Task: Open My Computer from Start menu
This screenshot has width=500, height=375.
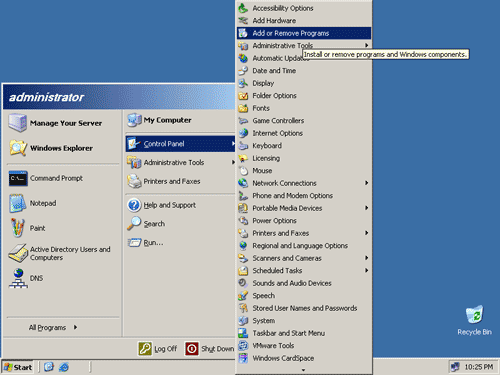Action: pos(180,120)
